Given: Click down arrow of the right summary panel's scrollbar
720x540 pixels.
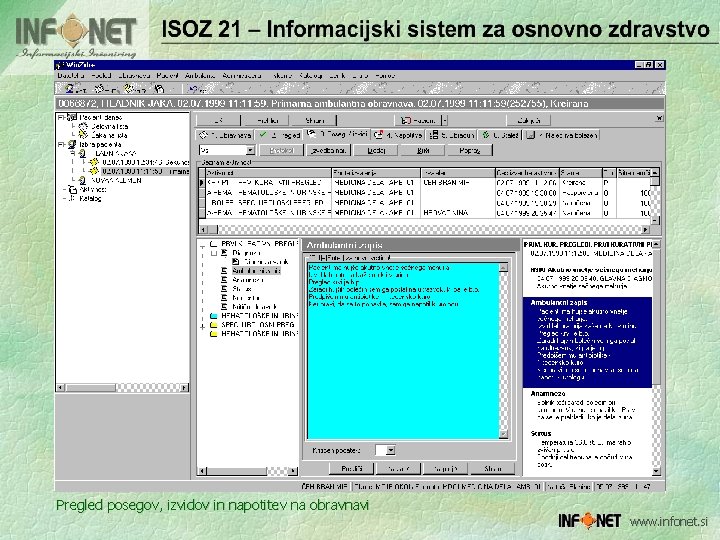Looking at the screenshot, I should coord(656,471).
